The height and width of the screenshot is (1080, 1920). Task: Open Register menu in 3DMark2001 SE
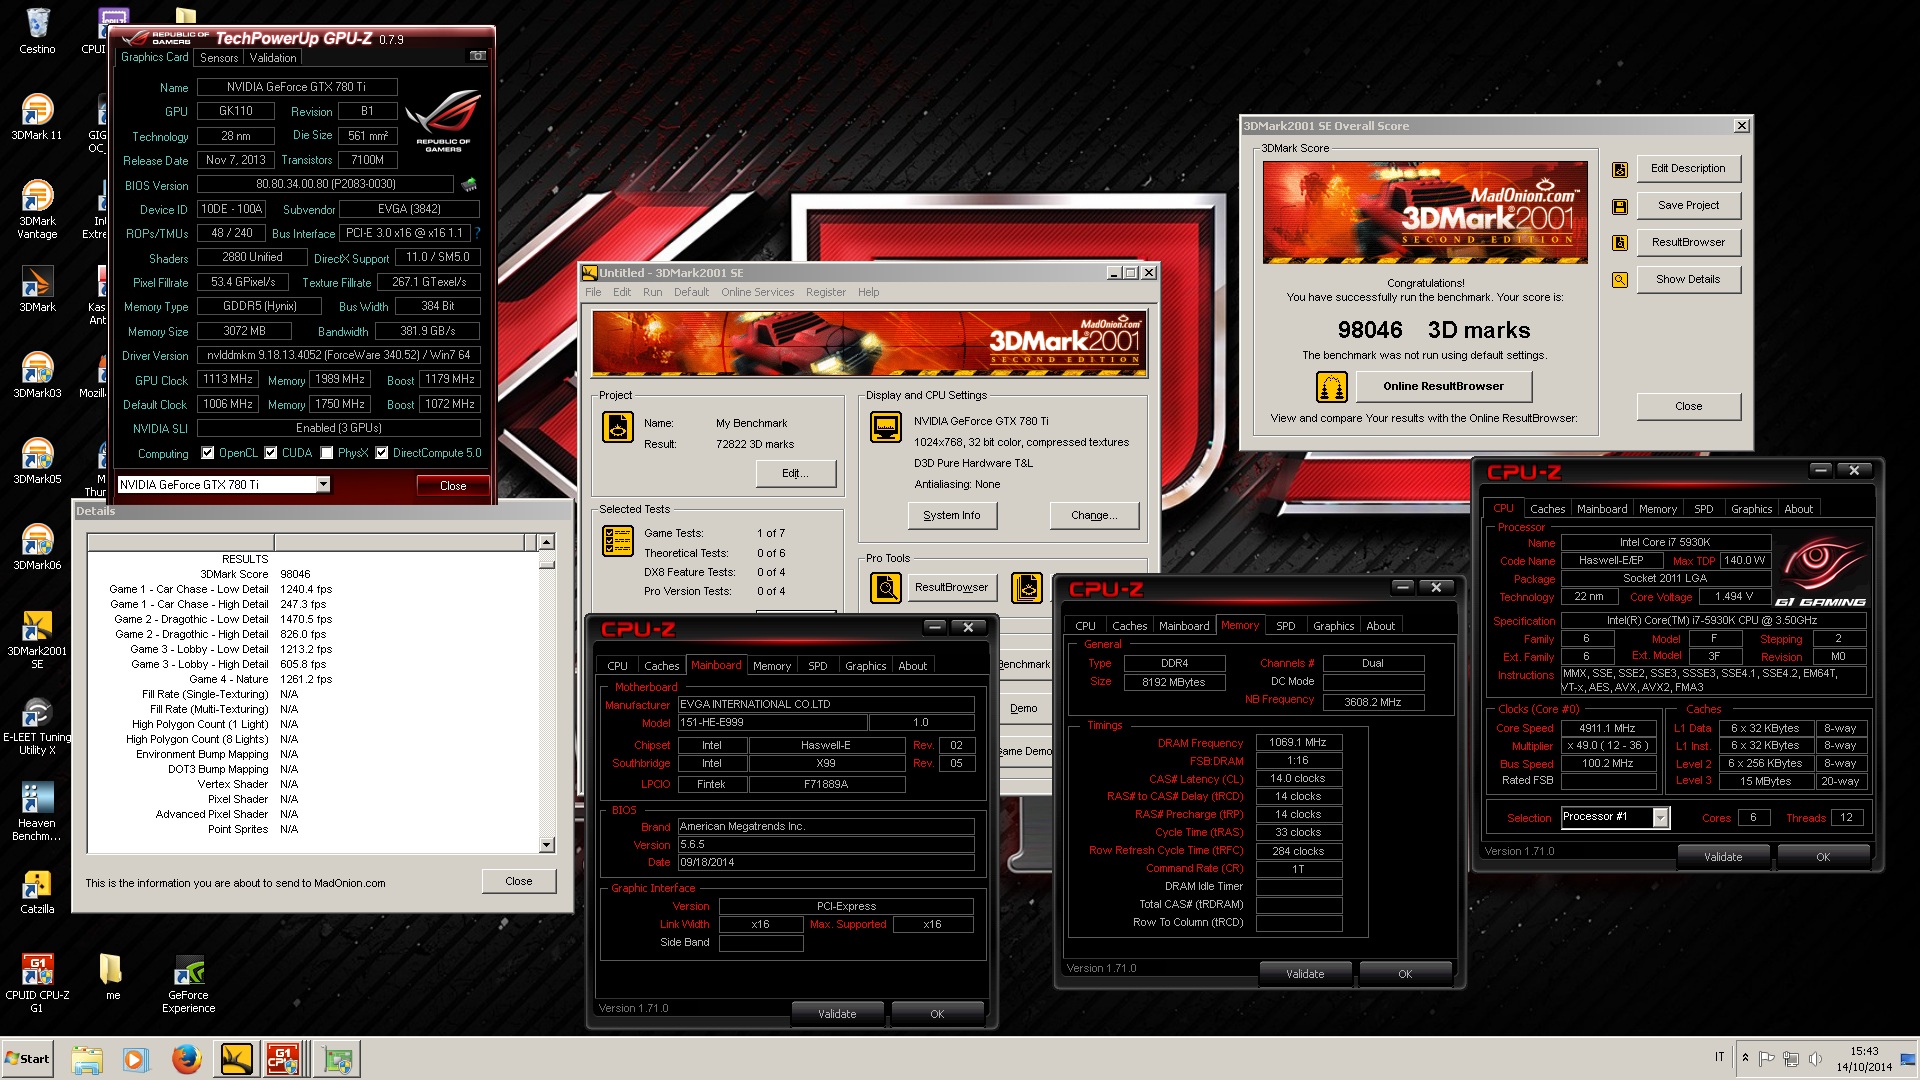[x=825, y=292]
